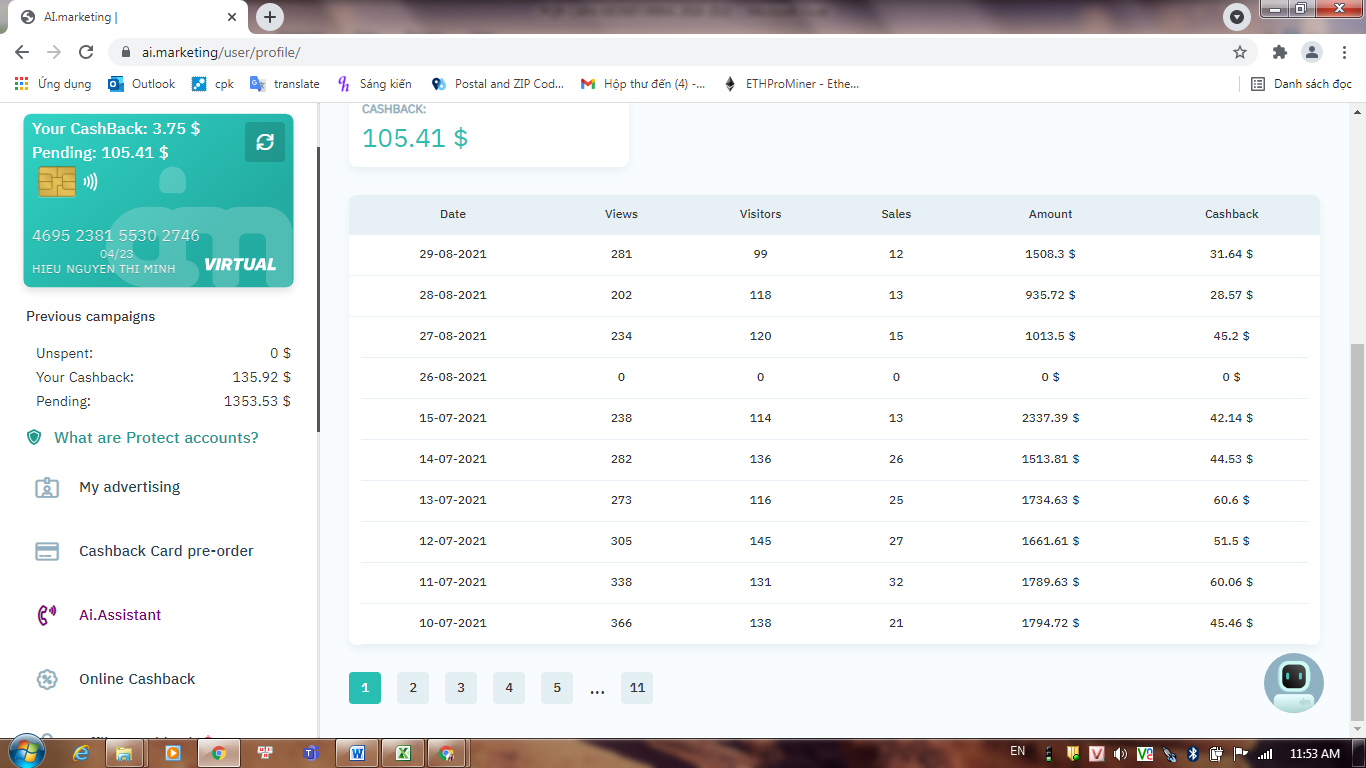Open the Online Cashback menu item
Viewport: 1366px width, 768px height.
(x=137, y=679)
